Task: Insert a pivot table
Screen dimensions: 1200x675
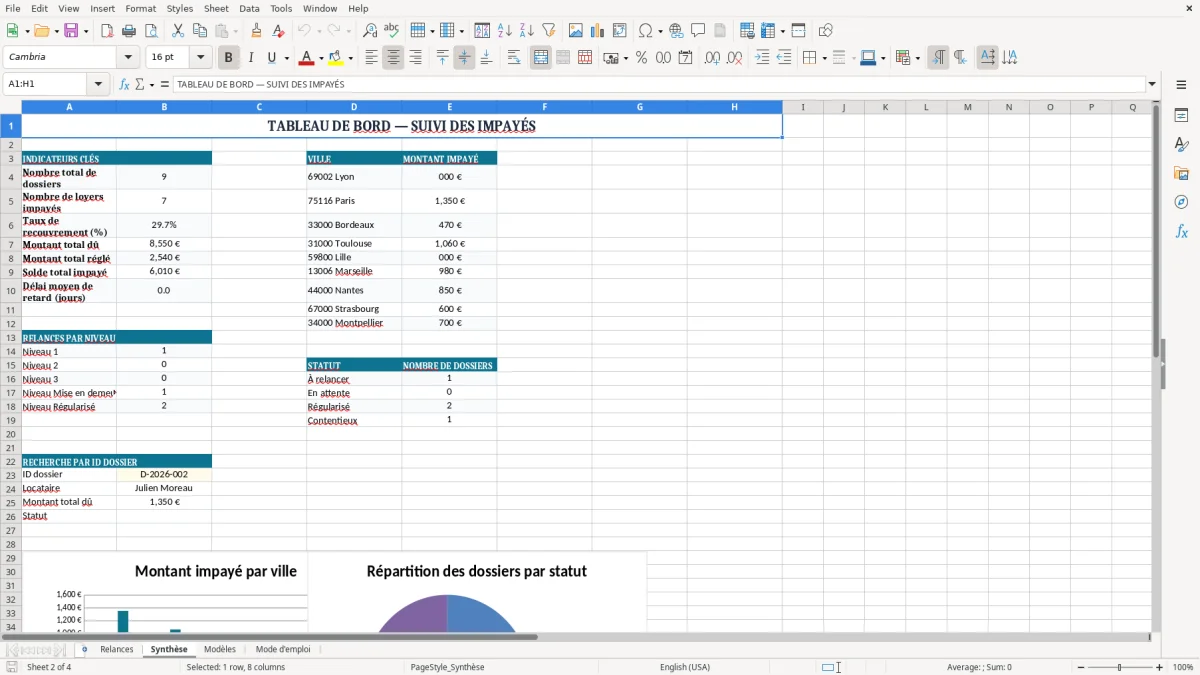Action: pyautogui.click(x=620, y=30)
